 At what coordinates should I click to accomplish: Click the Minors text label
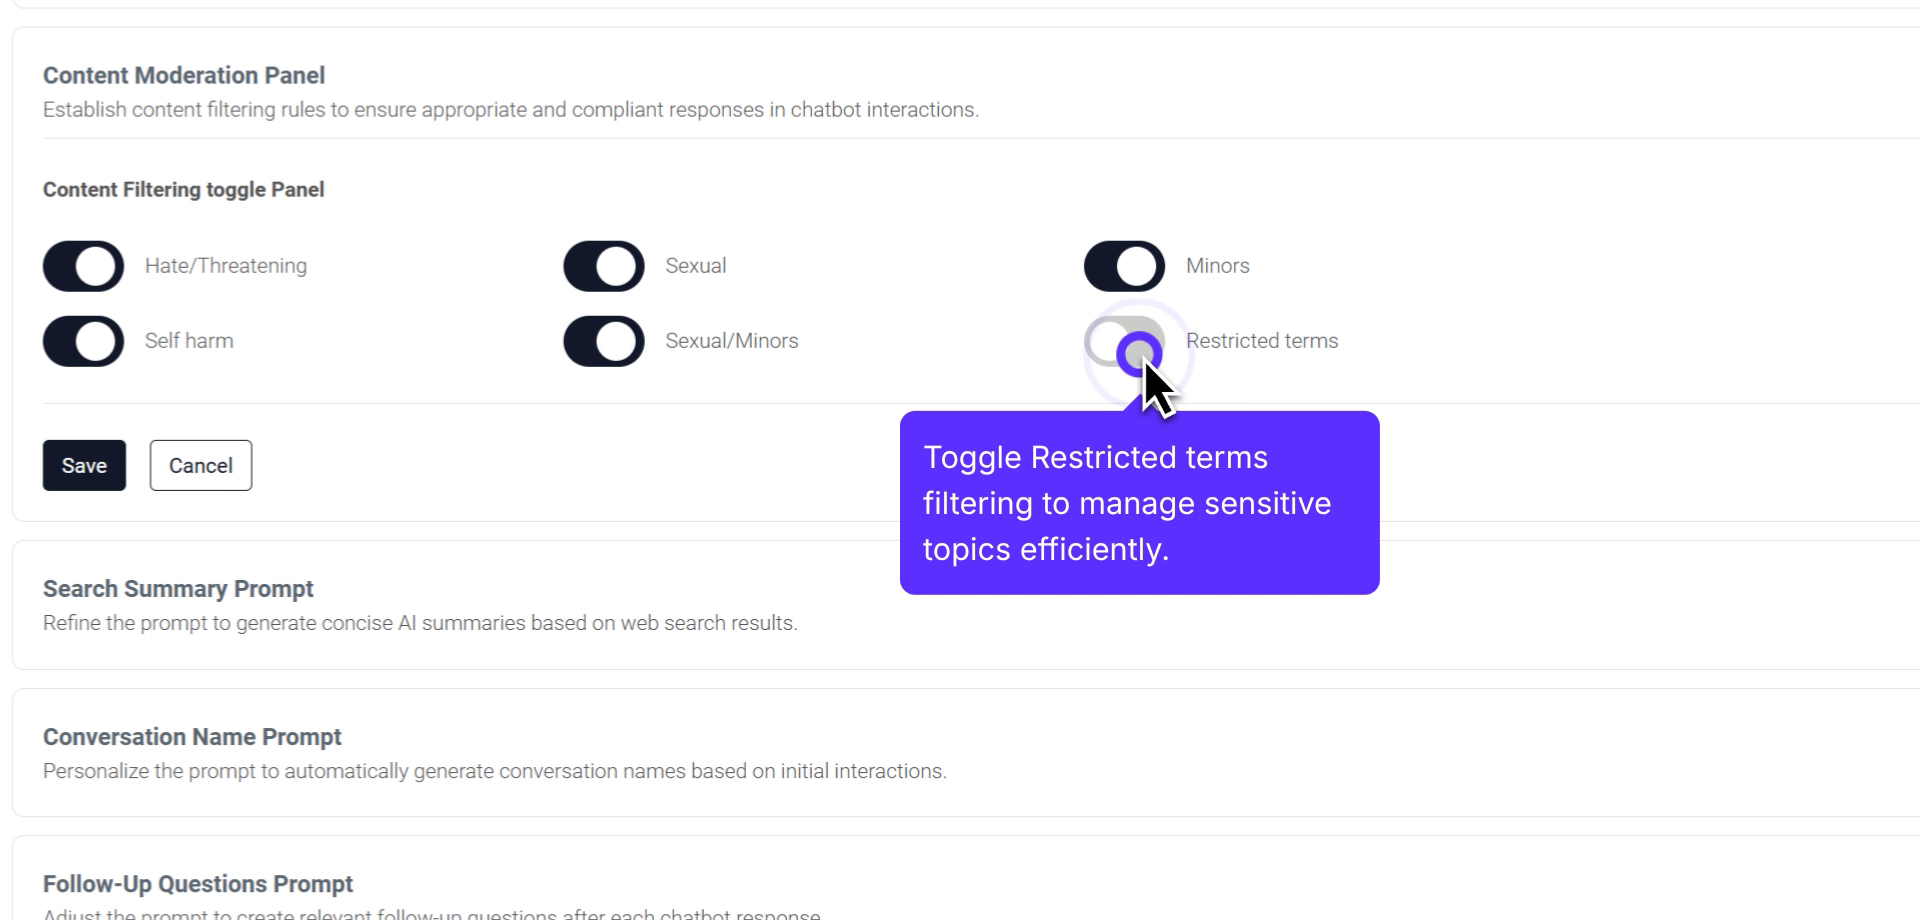click(x=1218, y=266)
